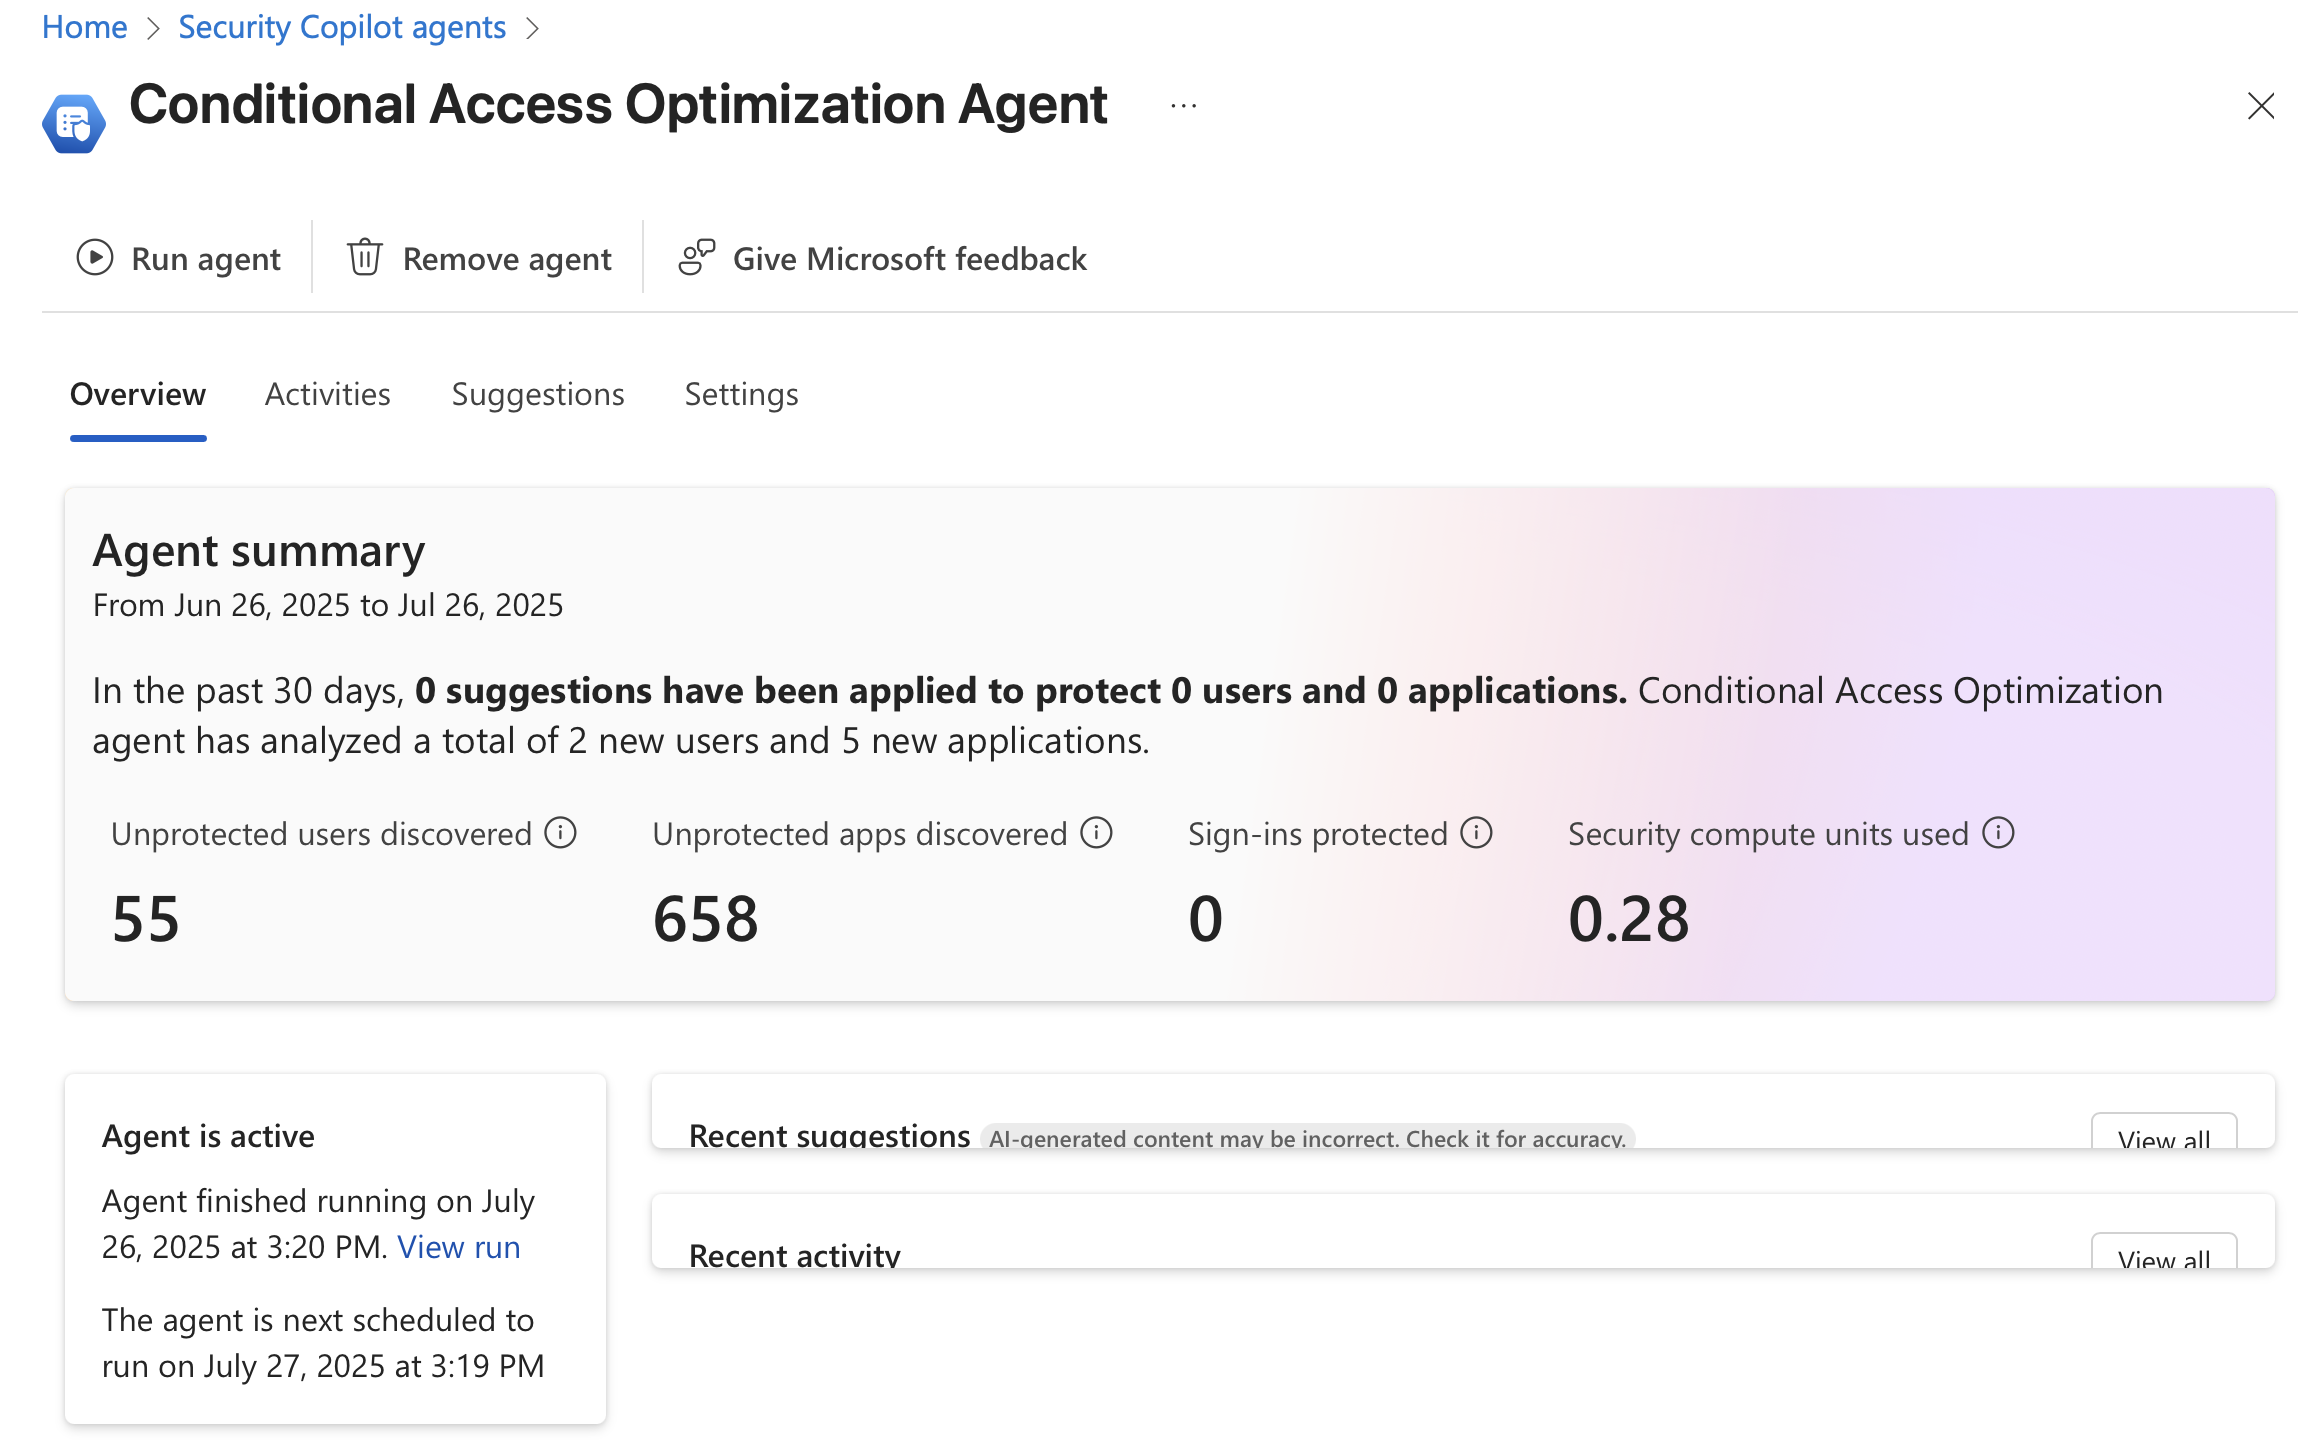Click the breadcrumb chevron after Home

pyautogui.click(x=153, y=28)
